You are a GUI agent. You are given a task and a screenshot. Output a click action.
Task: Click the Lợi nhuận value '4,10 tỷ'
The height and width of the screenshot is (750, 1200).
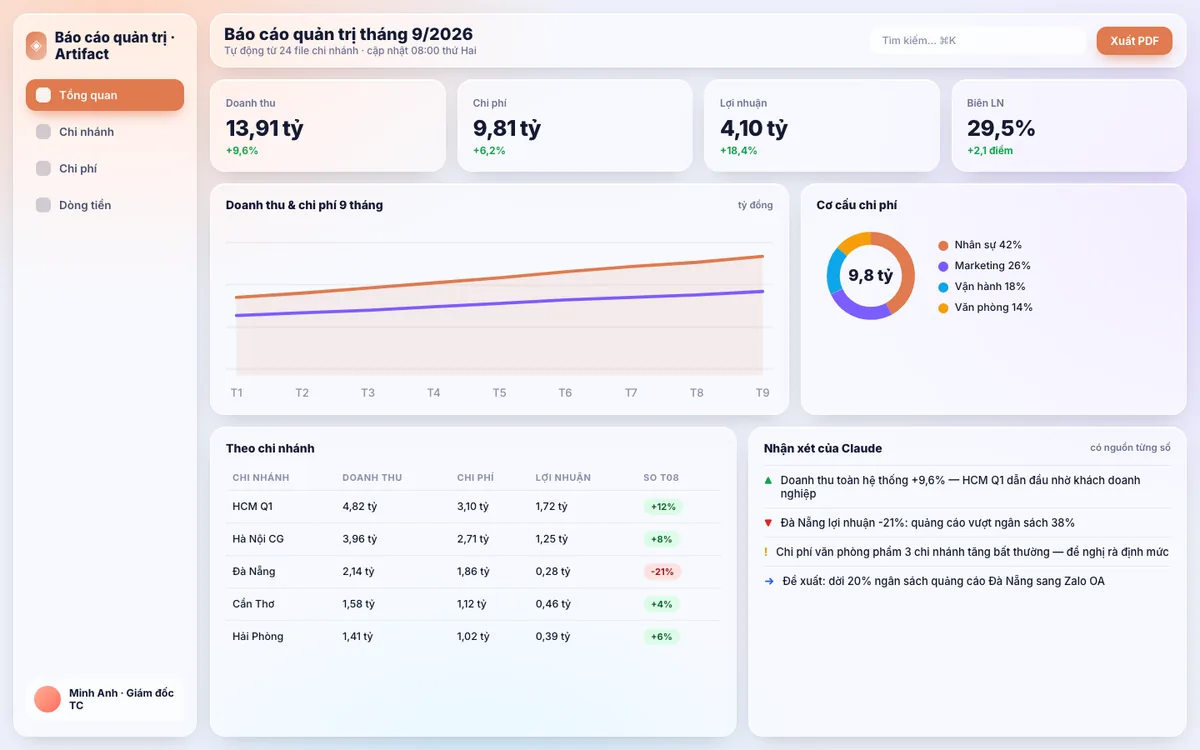tap(754, 128)
